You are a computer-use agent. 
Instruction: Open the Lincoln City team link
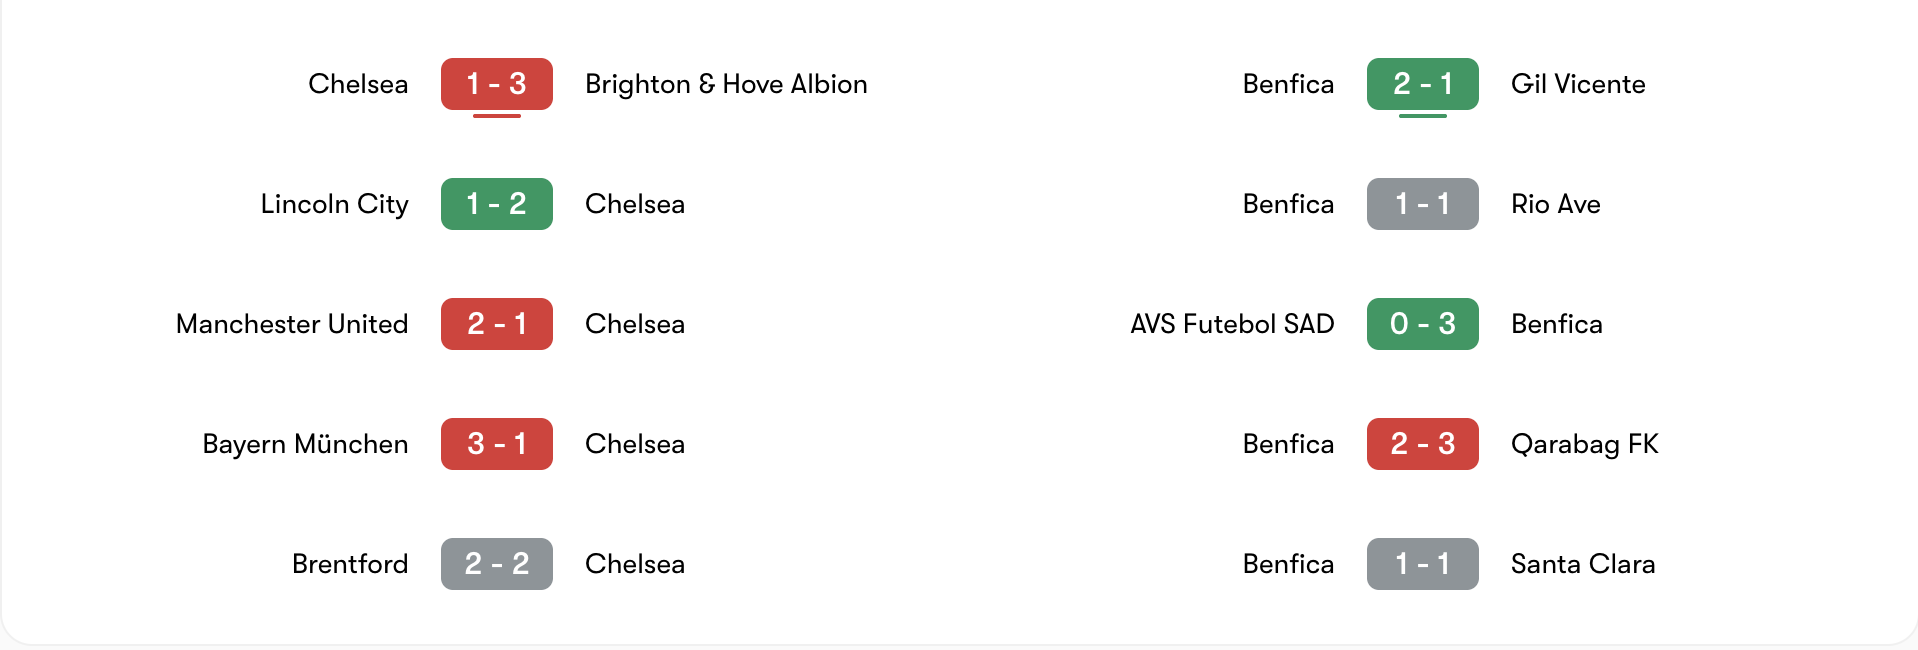click(334, 204)
